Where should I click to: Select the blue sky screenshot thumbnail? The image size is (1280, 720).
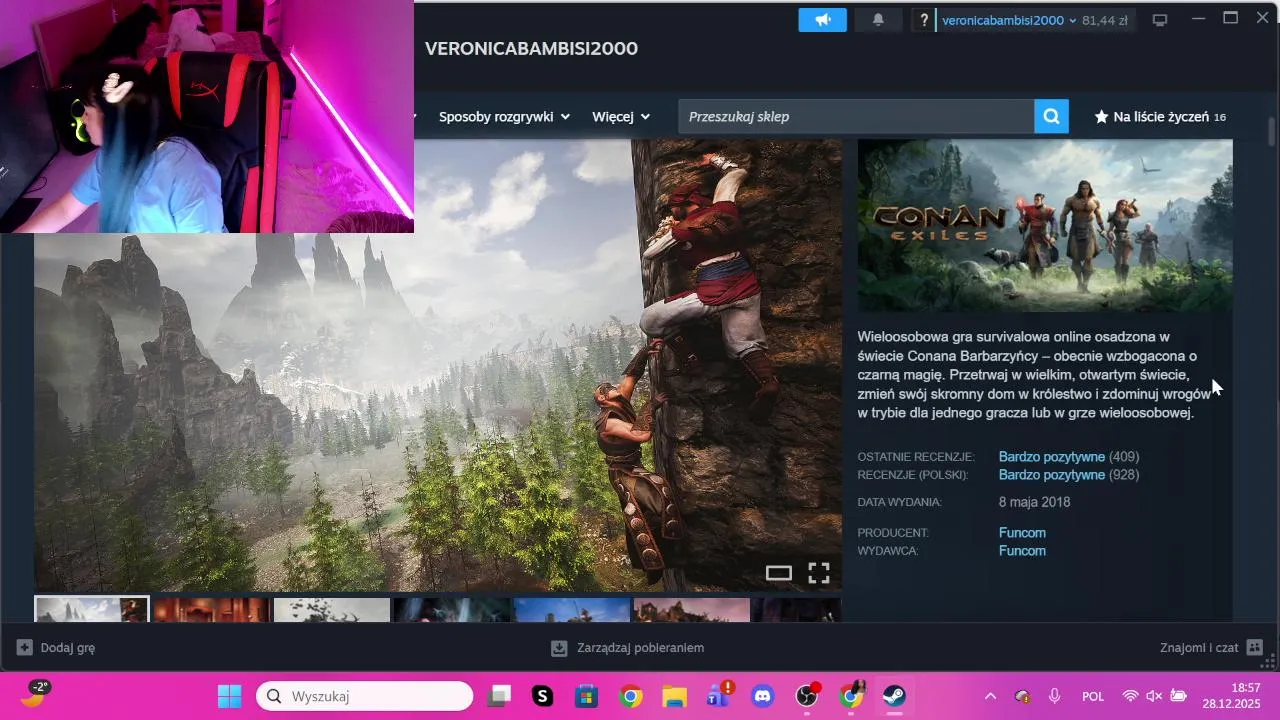click(x=571, y=610)
